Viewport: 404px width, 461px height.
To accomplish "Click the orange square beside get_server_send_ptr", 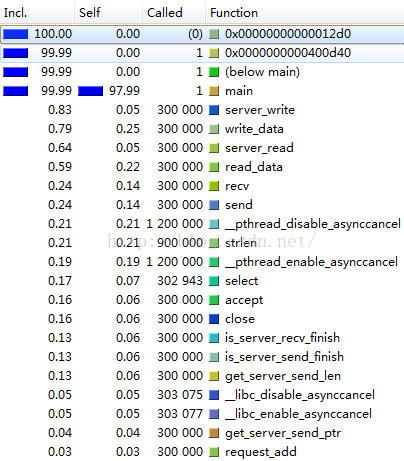I will pos(214,433).
